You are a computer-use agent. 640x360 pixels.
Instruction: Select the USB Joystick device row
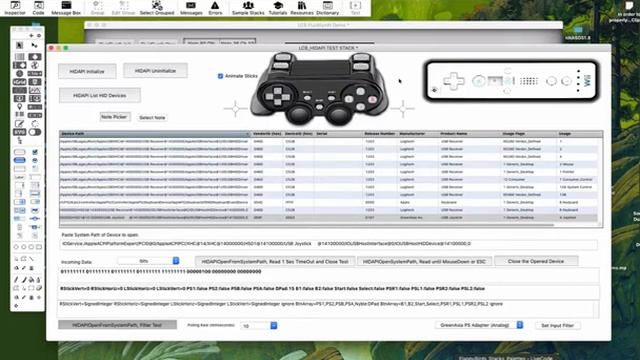(329, 218)
